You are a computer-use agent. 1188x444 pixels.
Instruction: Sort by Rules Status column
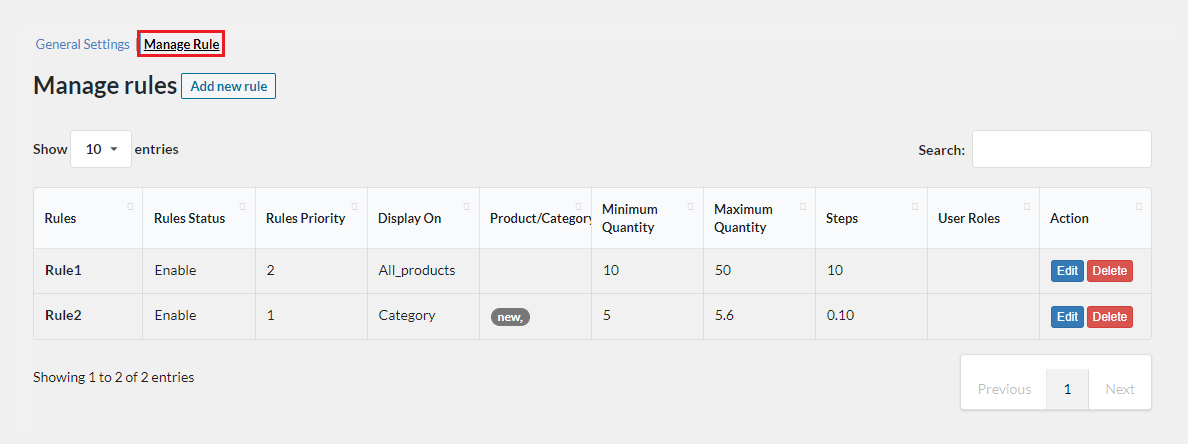click(x=189, y=218)
